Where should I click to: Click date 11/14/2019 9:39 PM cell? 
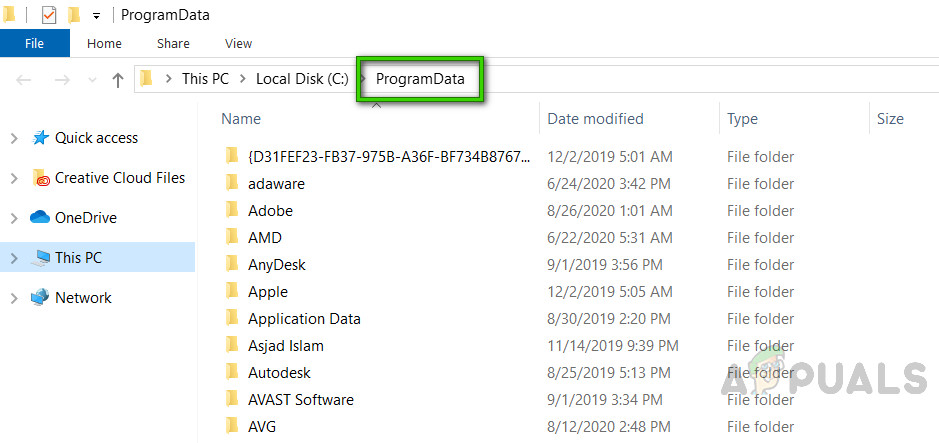click(613, 345)
